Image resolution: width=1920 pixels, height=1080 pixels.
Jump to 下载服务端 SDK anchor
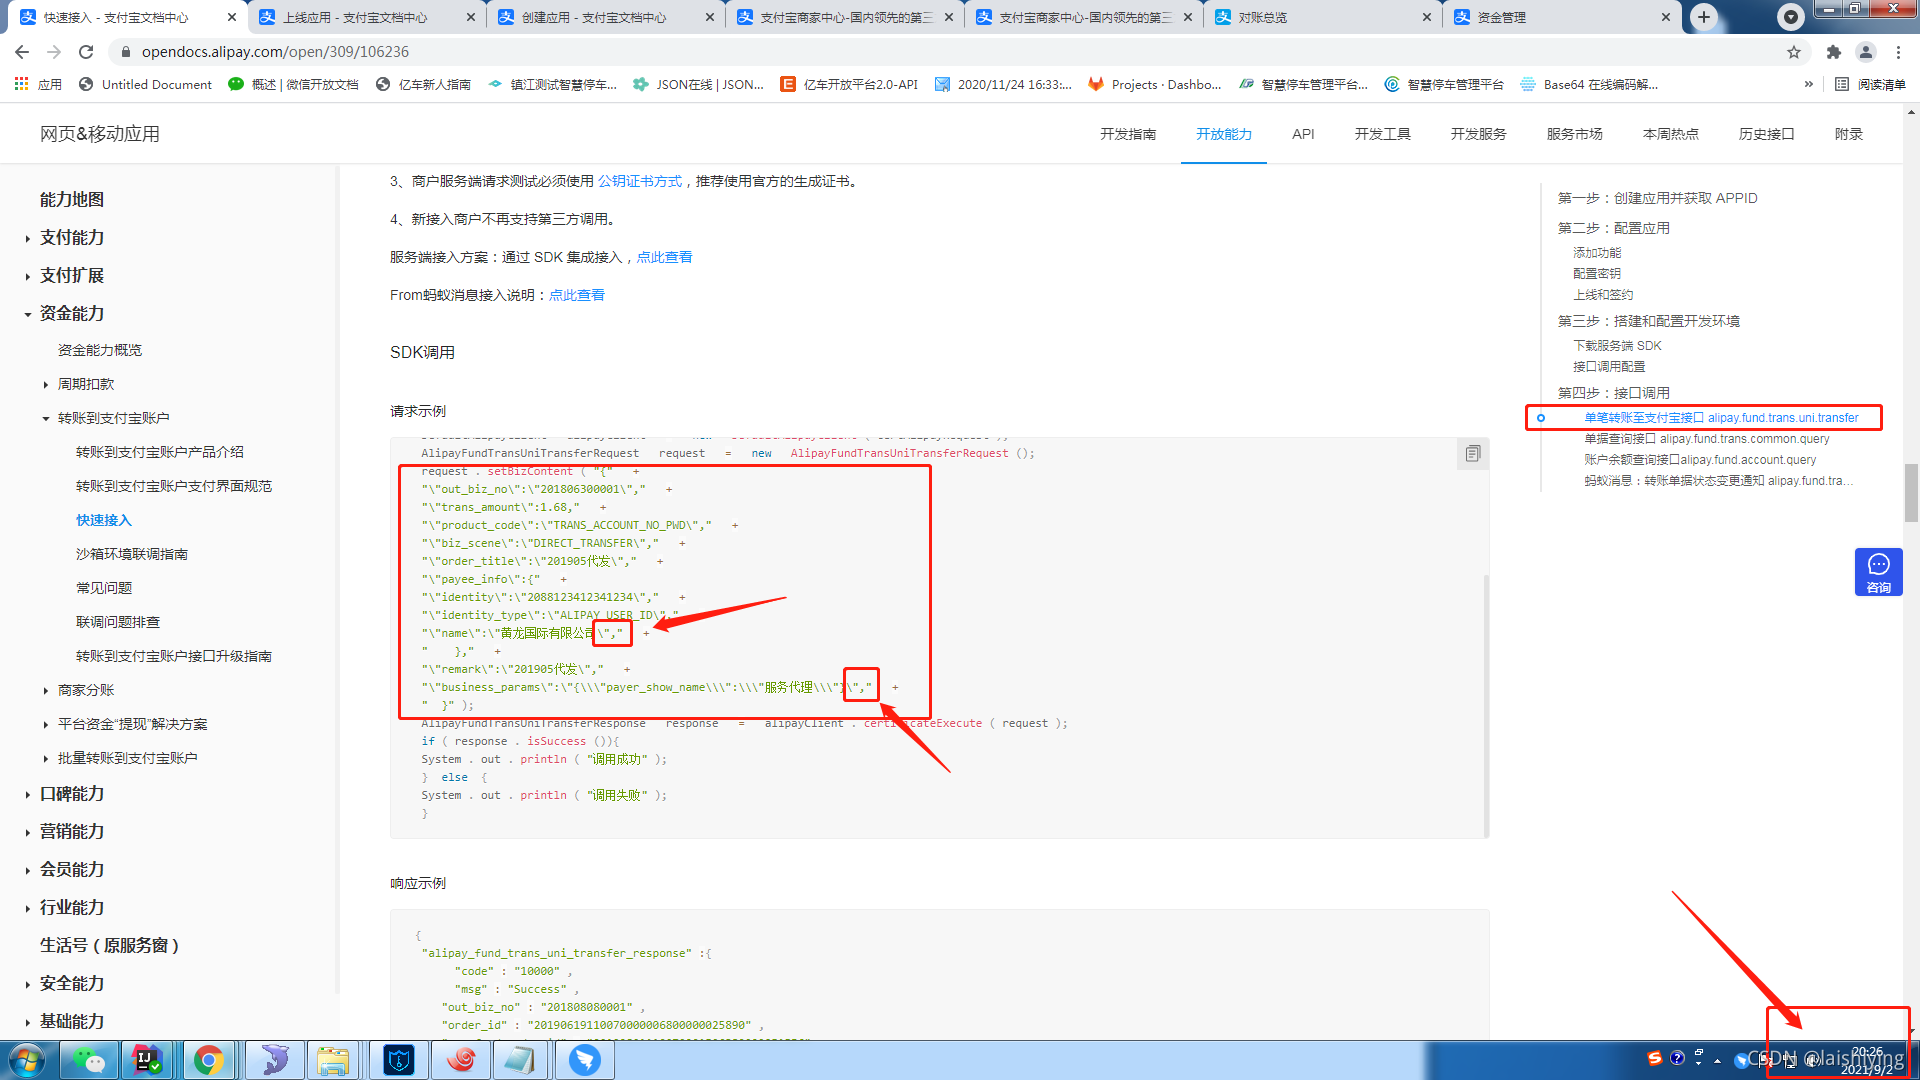[x=1616, y=346]
